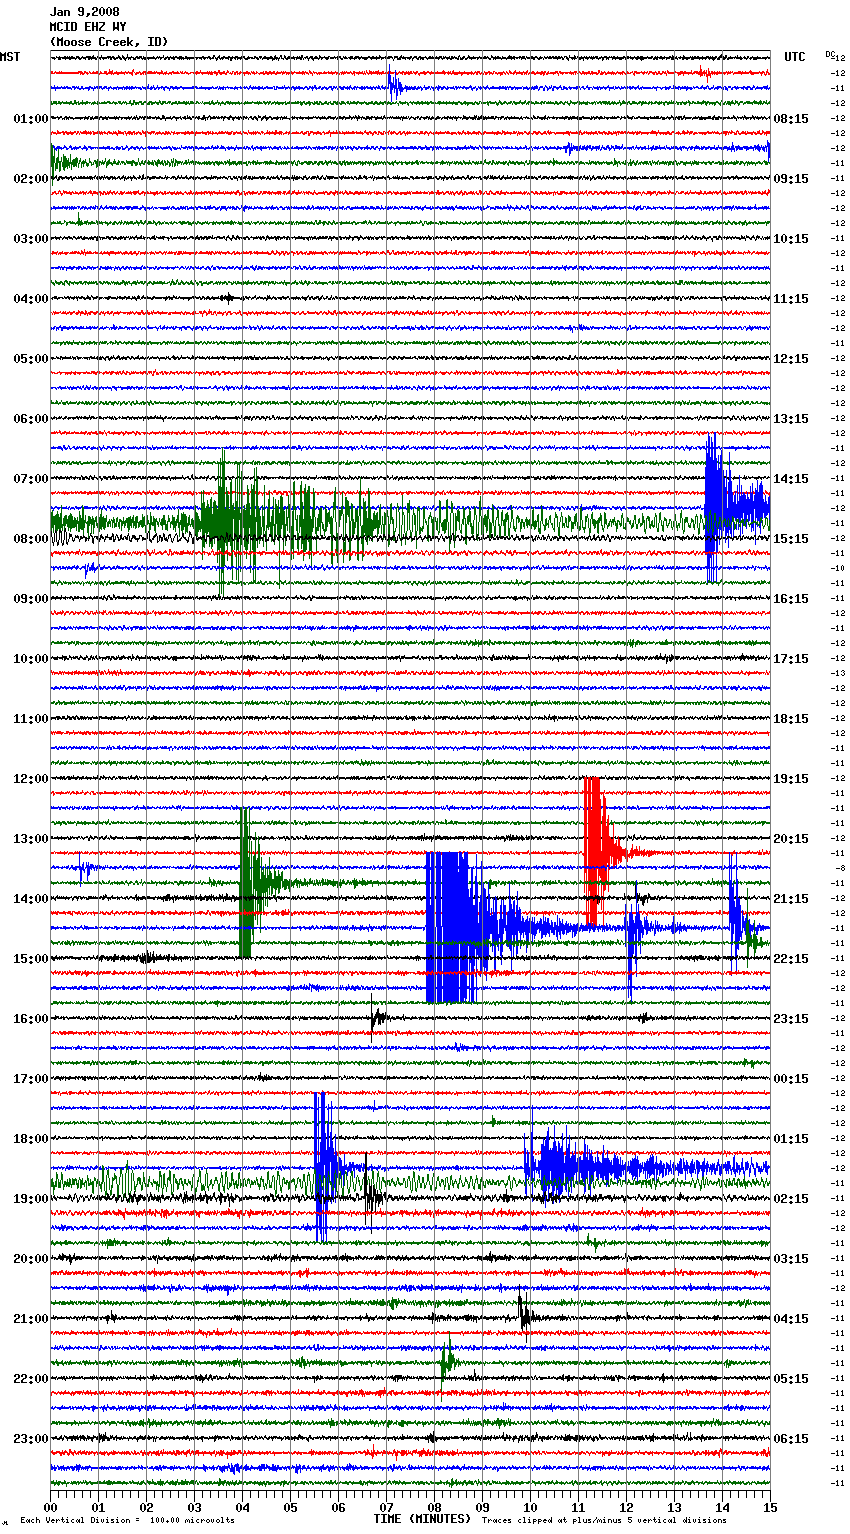Select the MST row label "13:00"
The height and width of the screenshot is (1534, 850).
pos(31,838)
